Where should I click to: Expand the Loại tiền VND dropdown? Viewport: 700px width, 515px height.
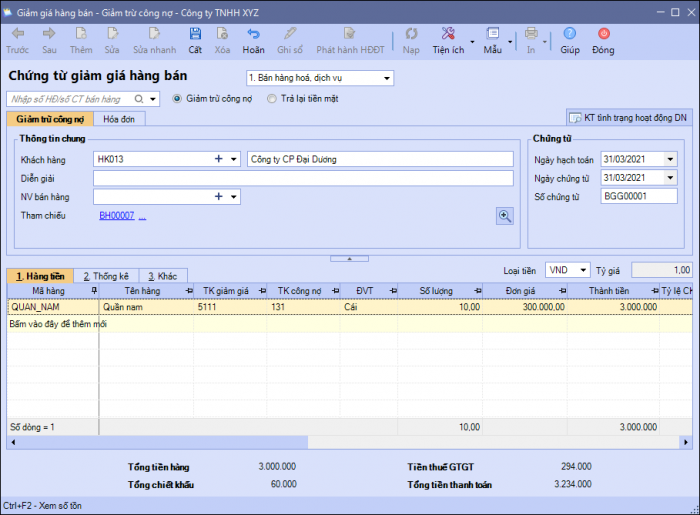584,270
